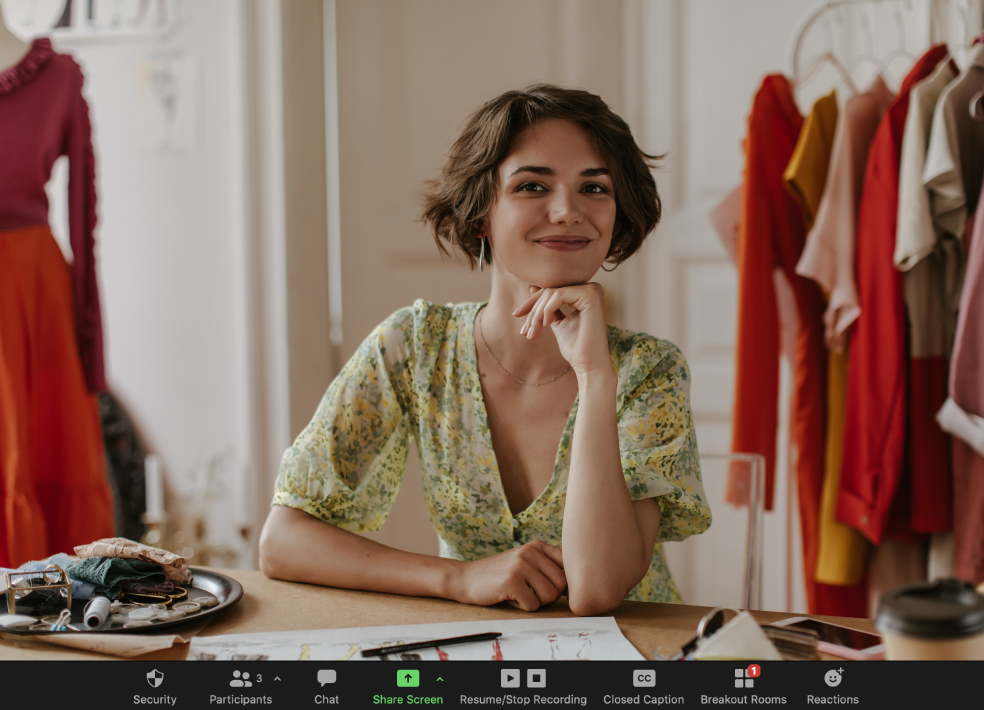Click the Chat label
This screenshot has width=984, height=710.
pos(326,699)
